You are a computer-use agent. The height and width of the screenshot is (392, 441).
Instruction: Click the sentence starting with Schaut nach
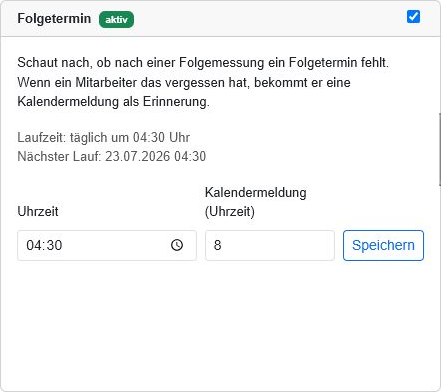[203, 63]
